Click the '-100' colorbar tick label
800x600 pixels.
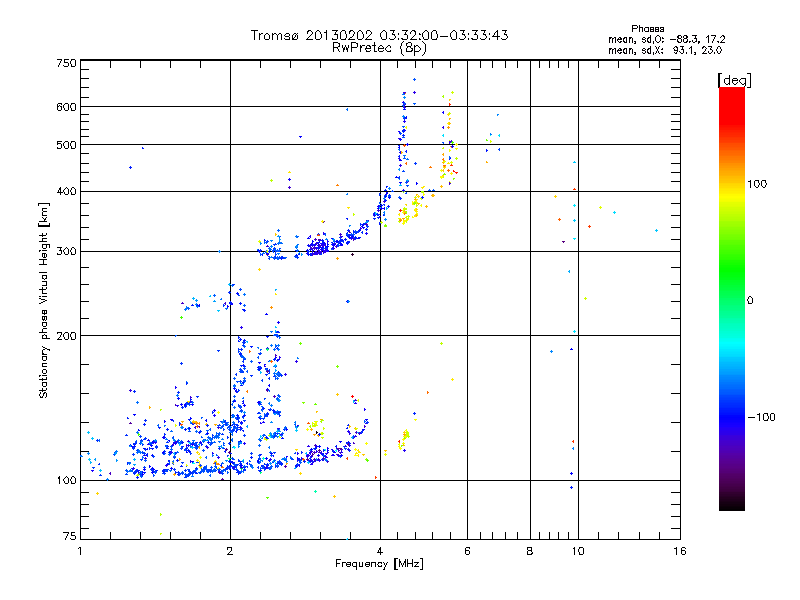(x=762, y=417)
